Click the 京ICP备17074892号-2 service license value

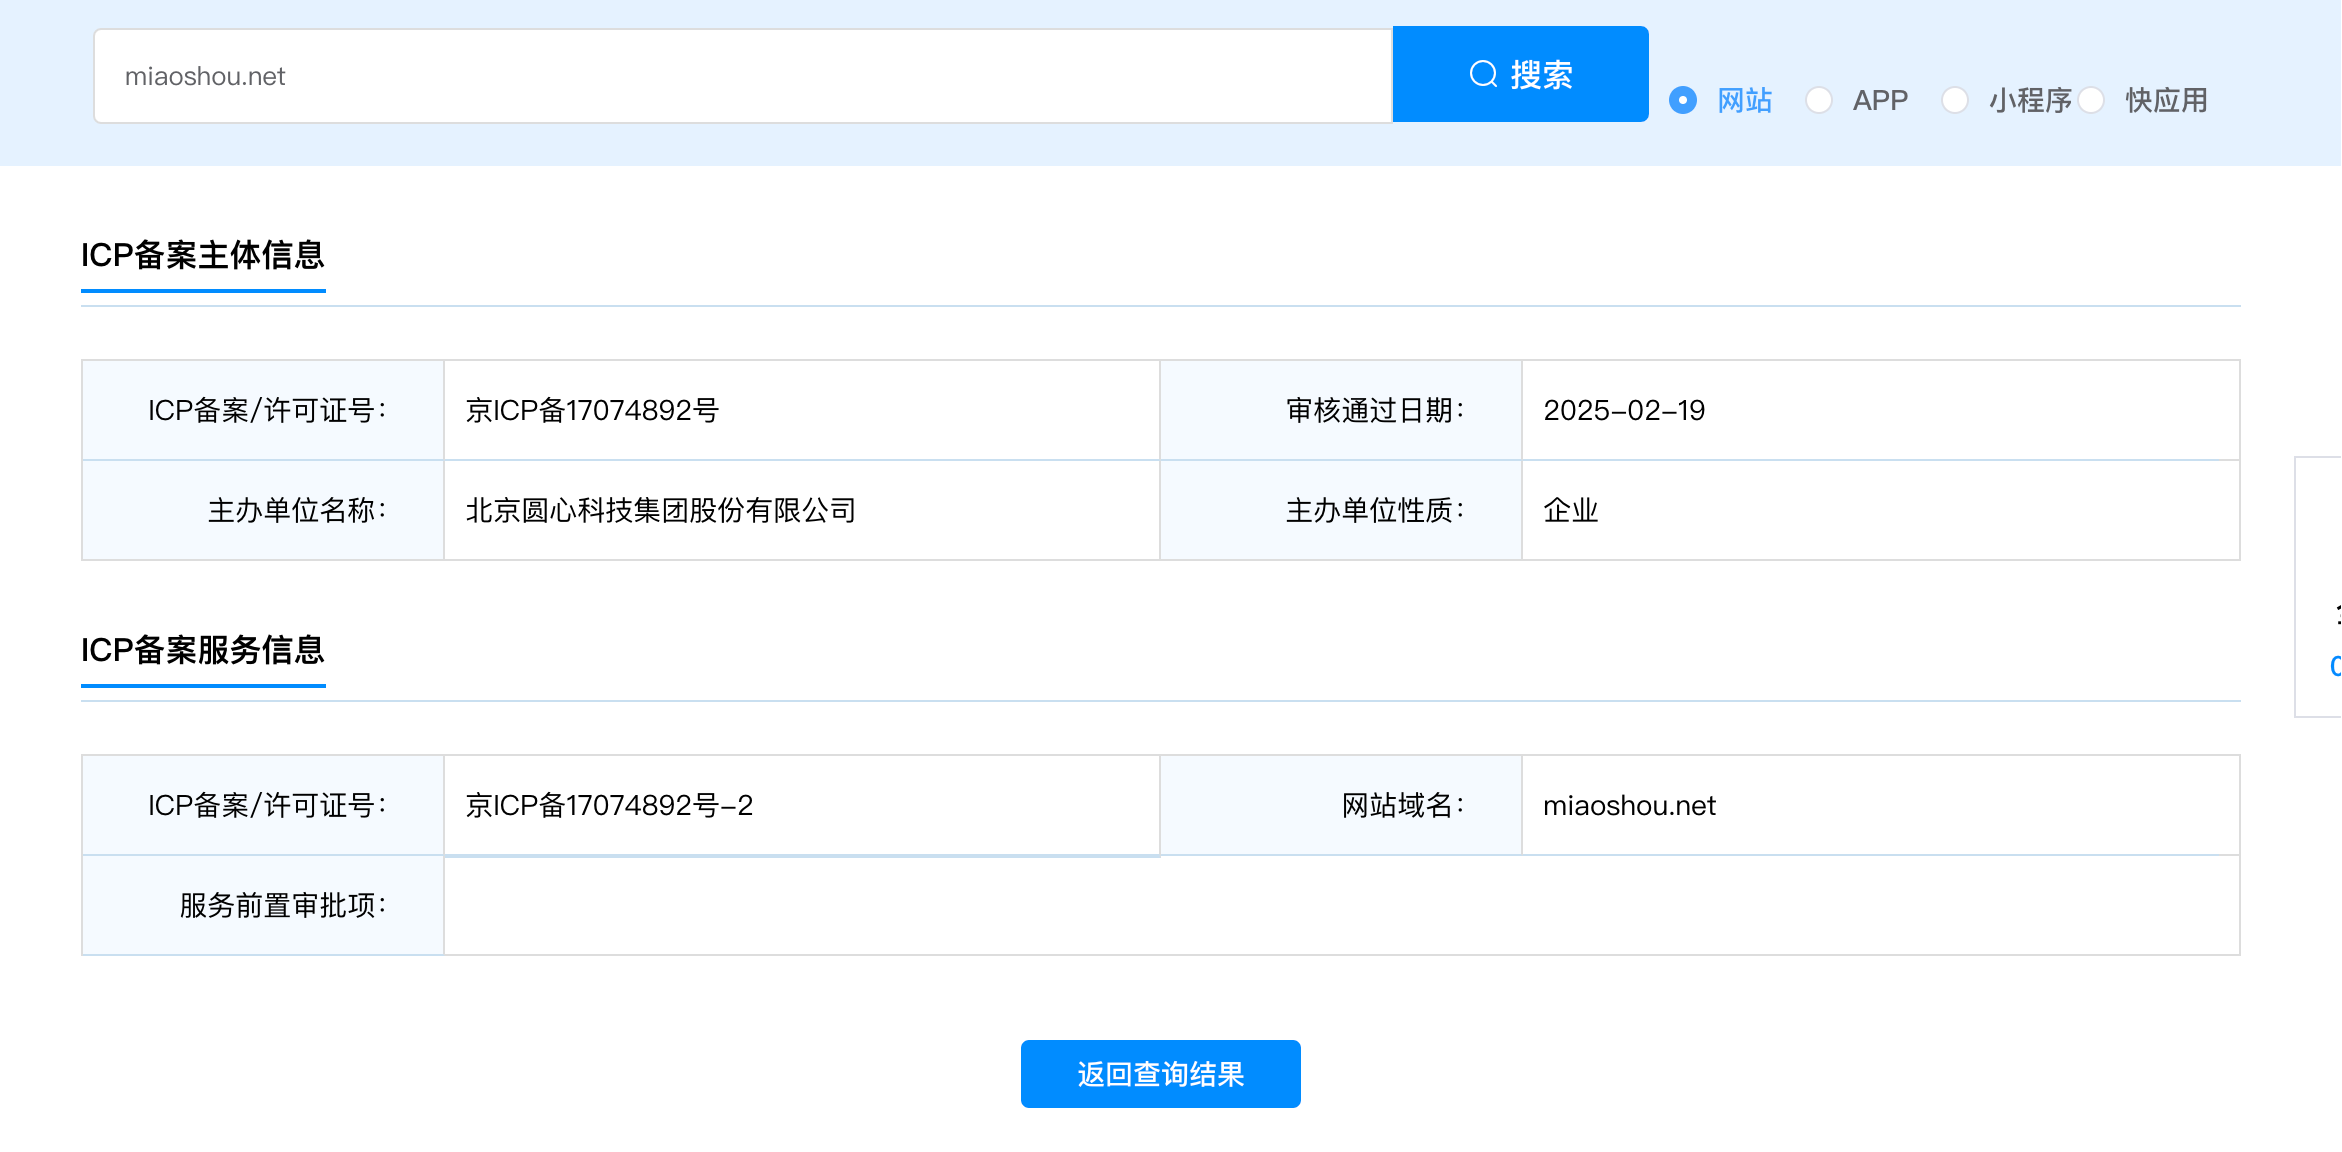tap(609, 805)
